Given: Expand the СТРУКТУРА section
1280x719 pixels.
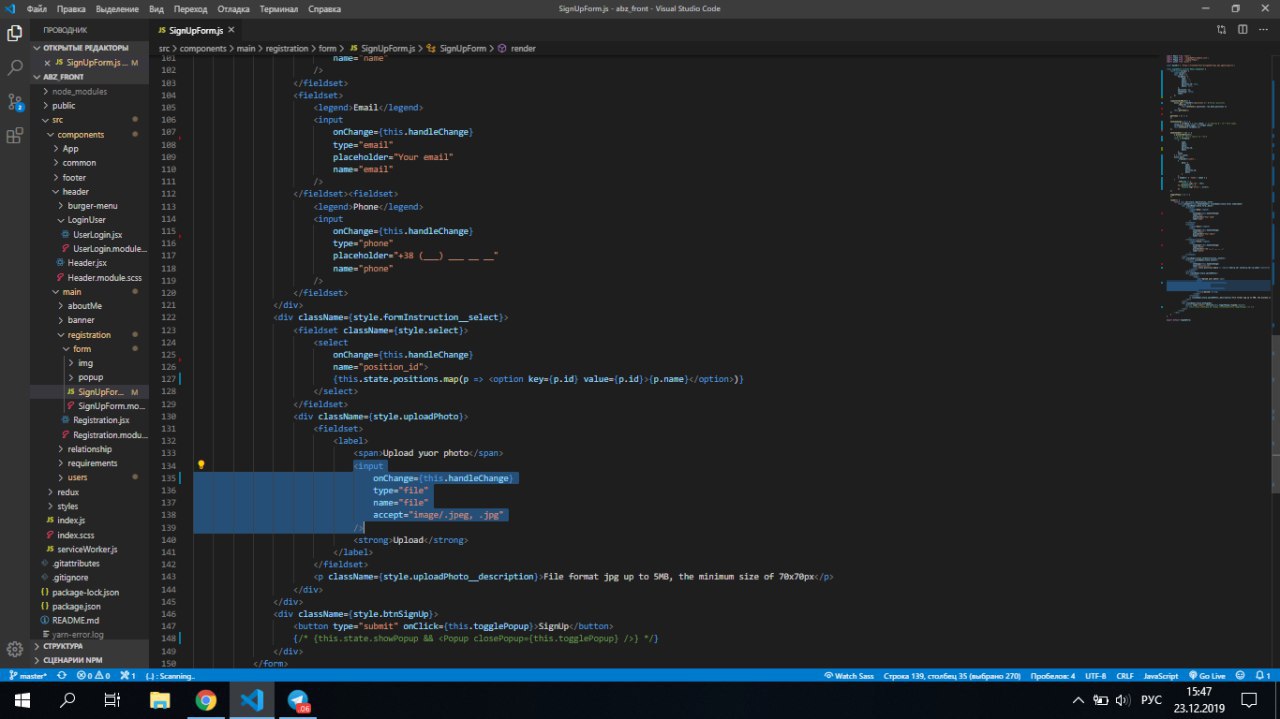Looking at the screenshot, I should click(x=63, y=647).
